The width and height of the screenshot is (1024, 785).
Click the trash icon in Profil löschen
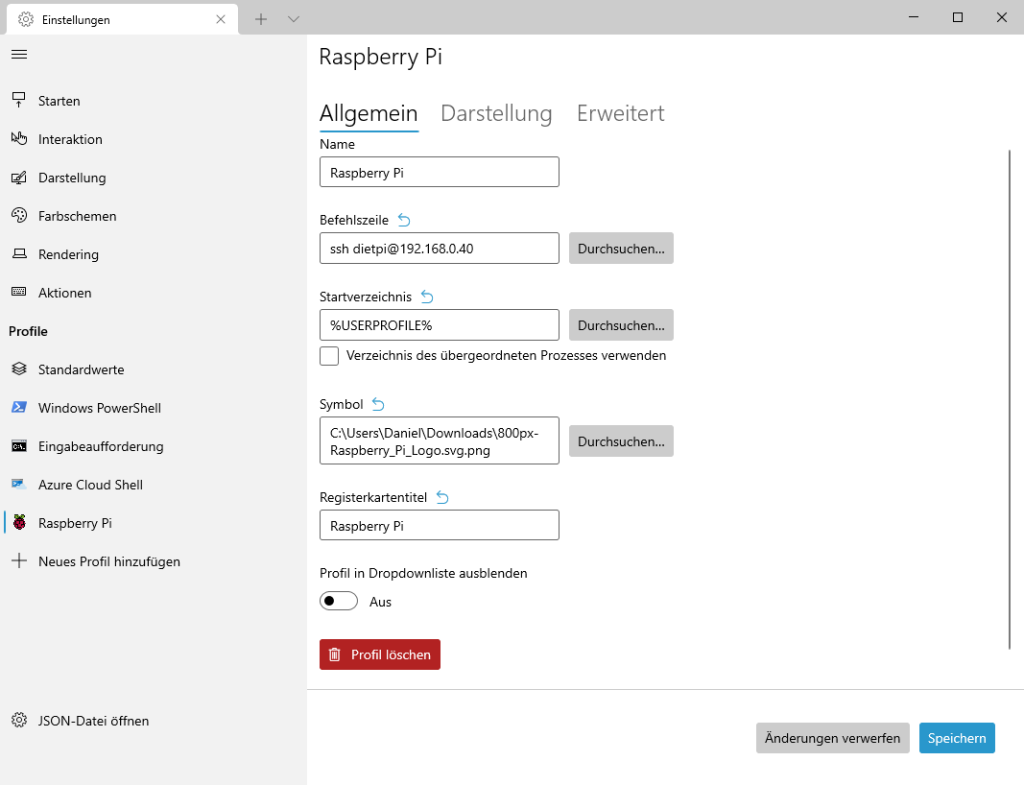(x=334, y=654)
